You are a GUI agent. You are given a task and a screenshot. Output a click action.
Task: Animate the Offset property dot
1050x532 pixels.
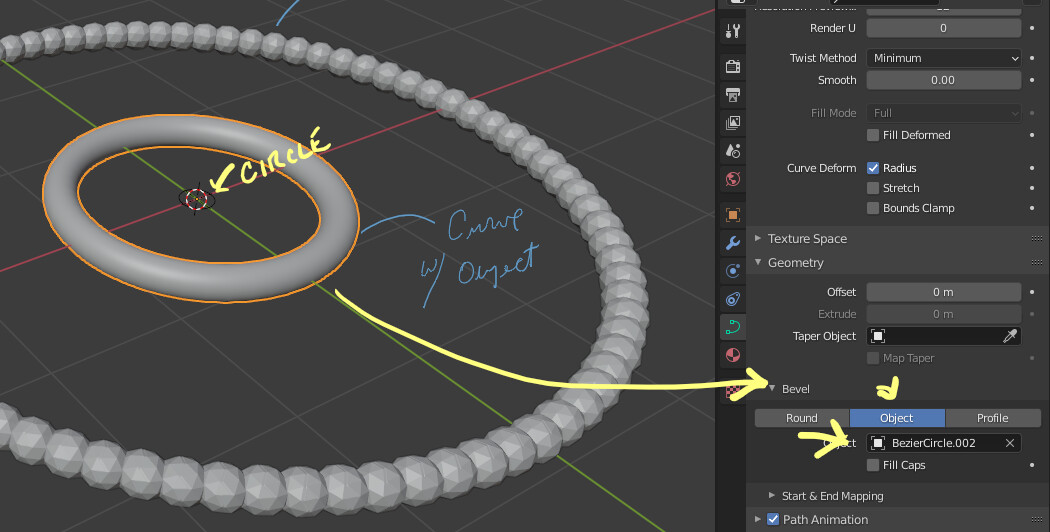[x=1032, y=292]
